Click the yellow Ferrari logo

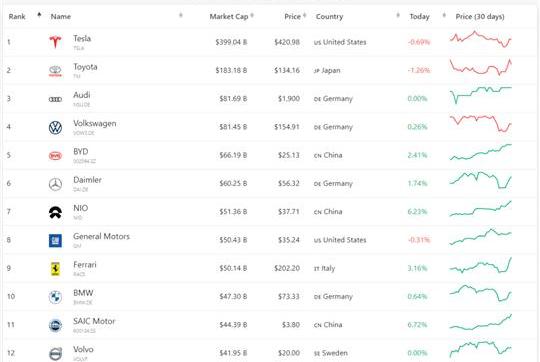55,269
